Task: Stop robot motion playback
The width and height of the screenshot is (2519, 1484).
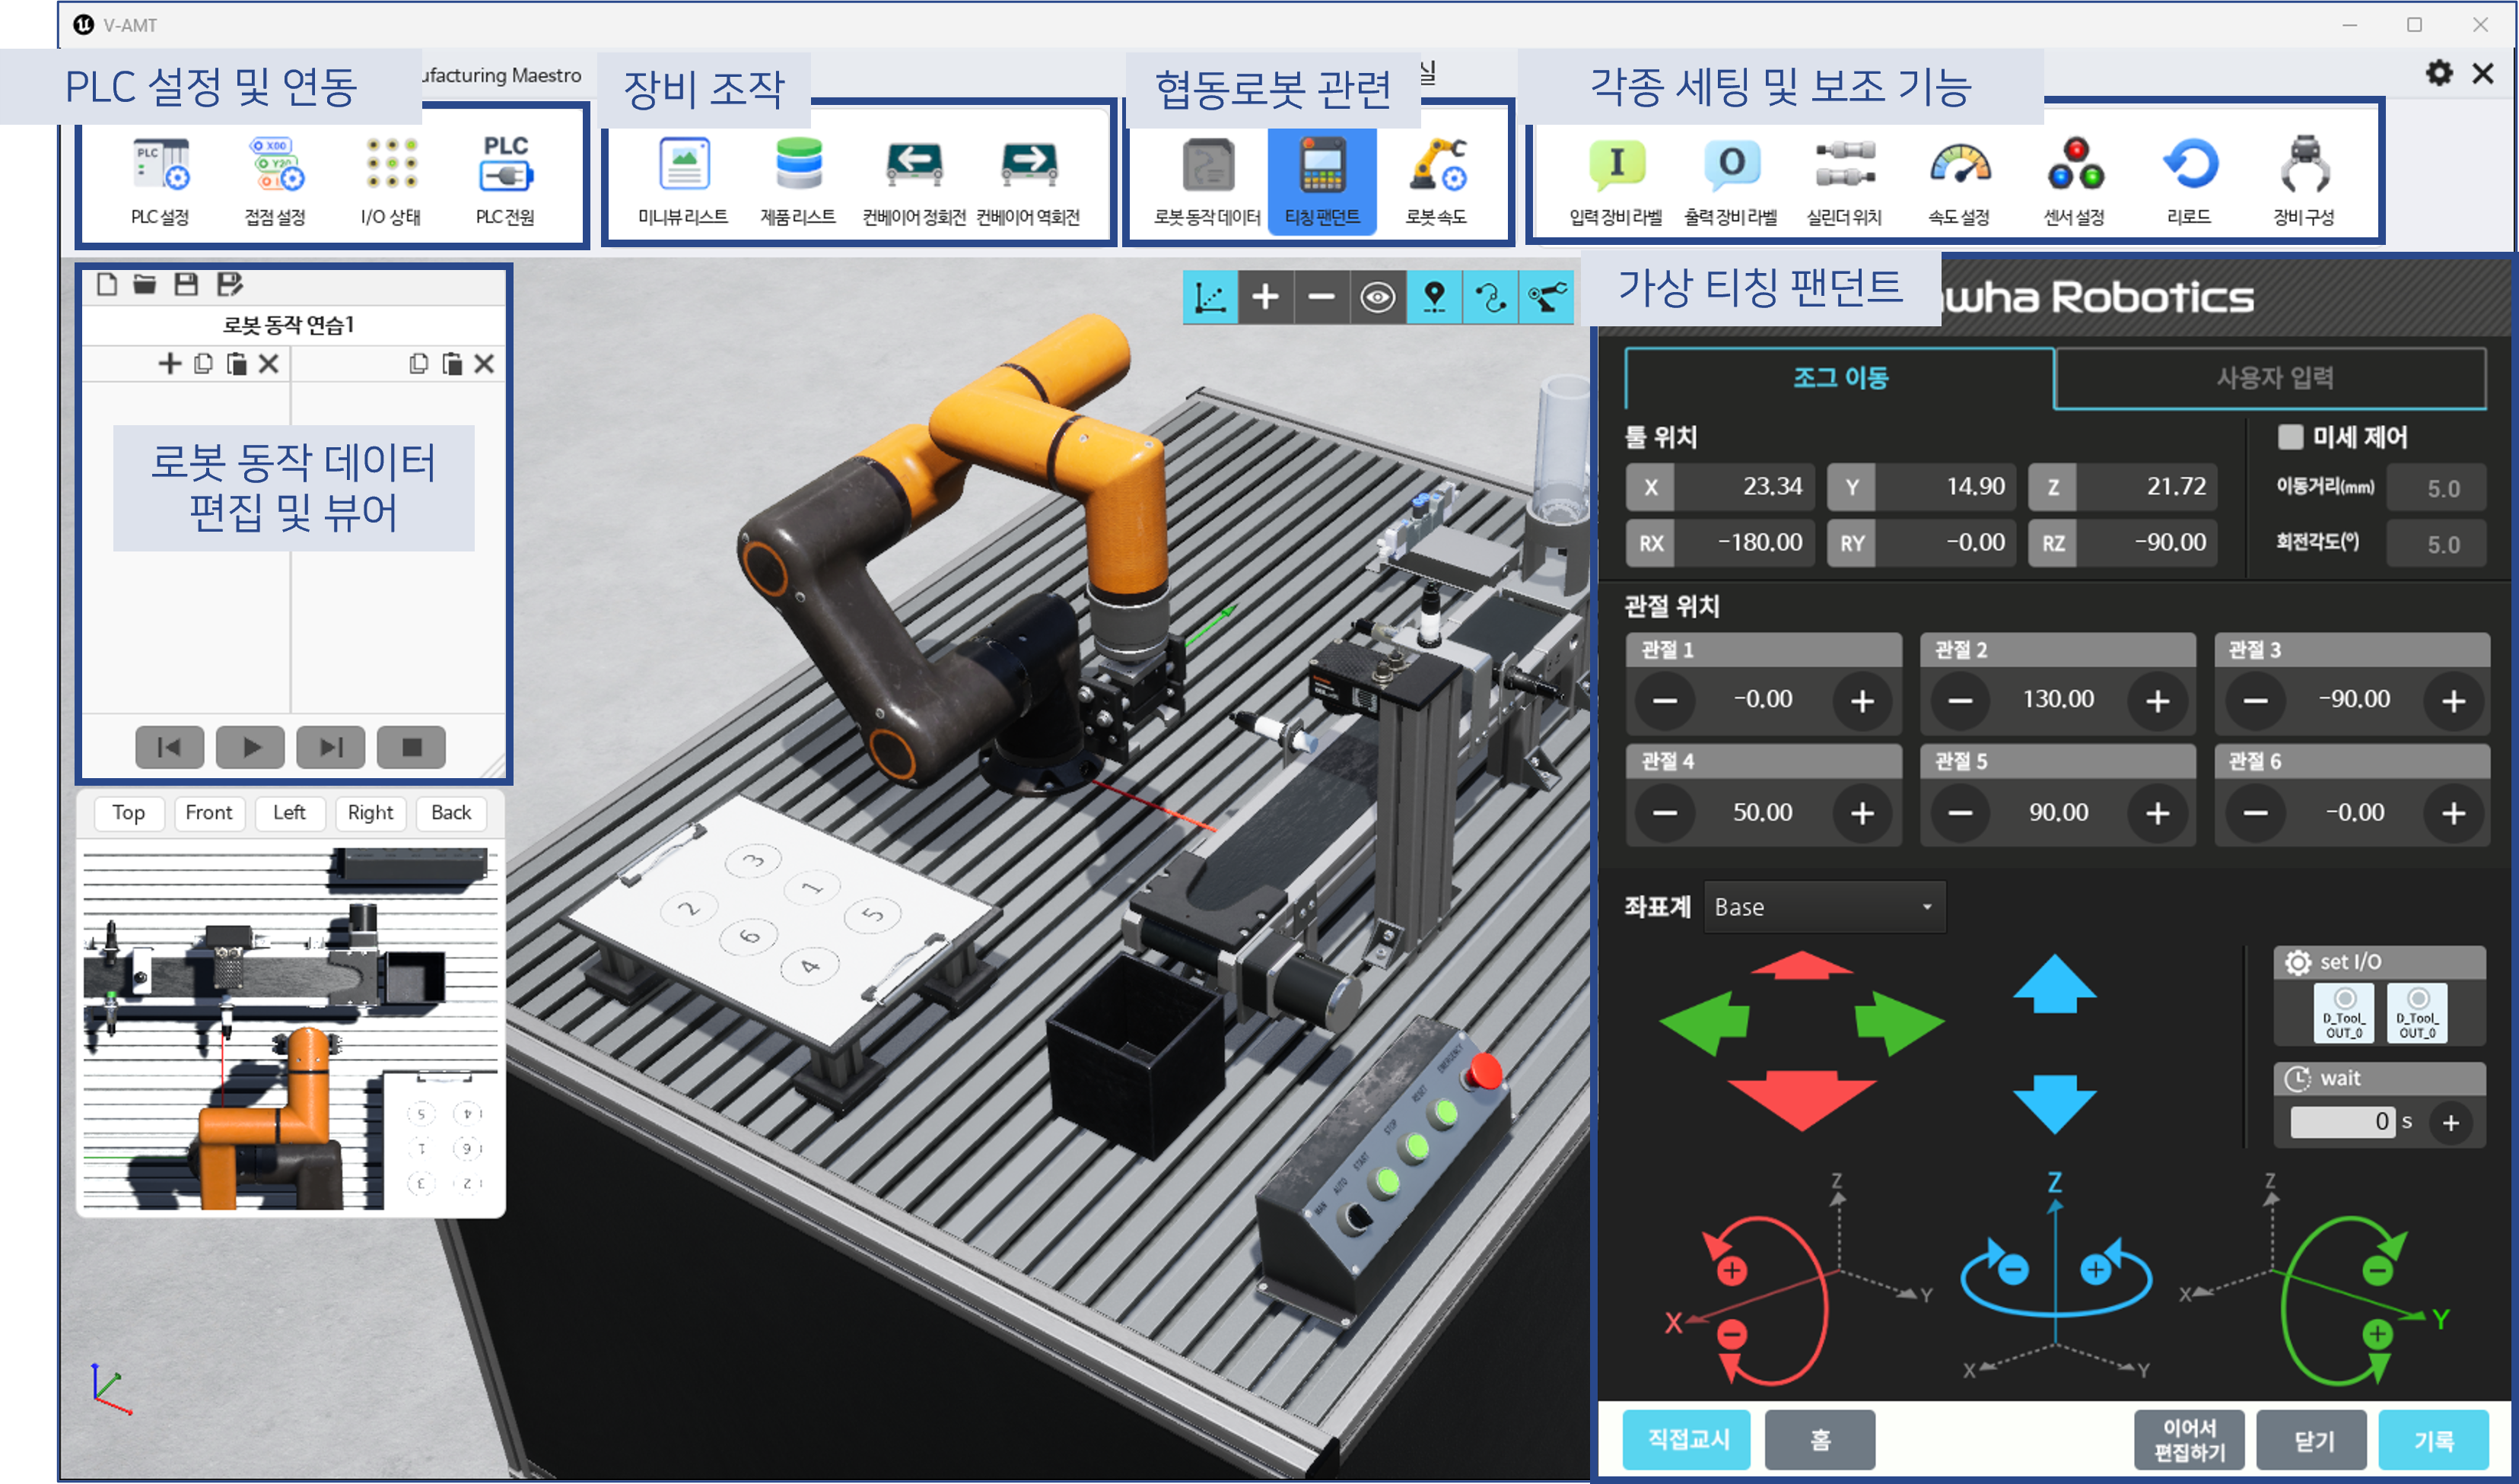Action: 411,747
